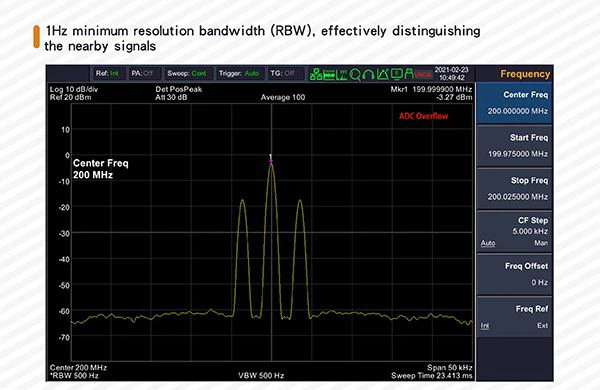Click marker 1 at the signal peak
This screenshot has height=390, width=600.
pos(271,160)
